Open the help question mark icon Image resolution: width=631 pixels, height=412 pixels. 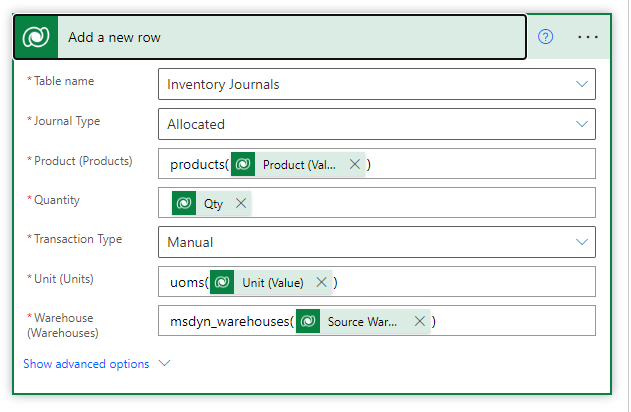click(545, 37)
